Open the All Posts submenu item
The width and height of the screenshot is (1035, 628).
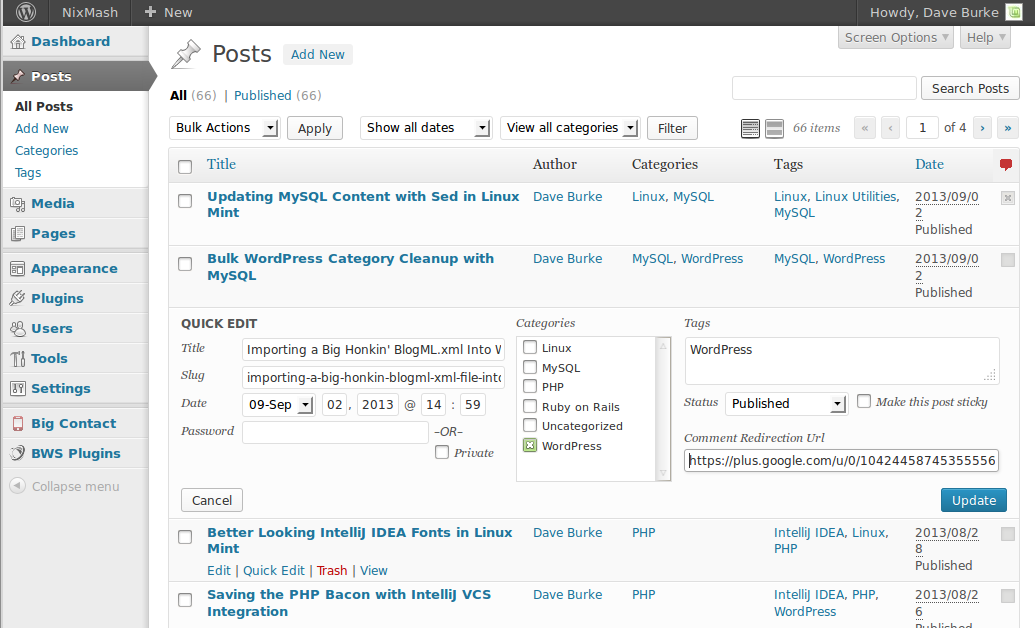44,106
